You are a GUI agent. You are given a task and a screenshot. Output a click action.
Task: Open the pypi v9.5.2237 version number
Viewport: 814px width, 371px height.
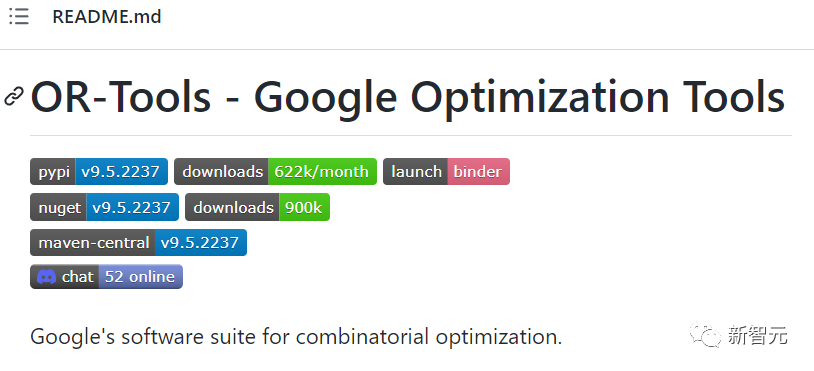tap(121, 172)
